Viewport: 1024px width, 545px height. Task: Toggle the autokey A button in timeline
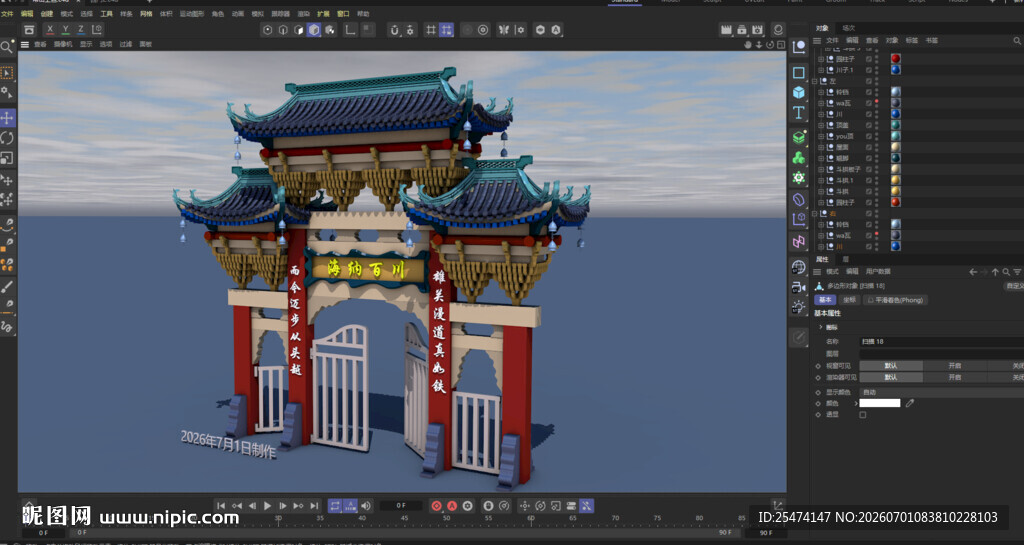[x=452, y=506]
